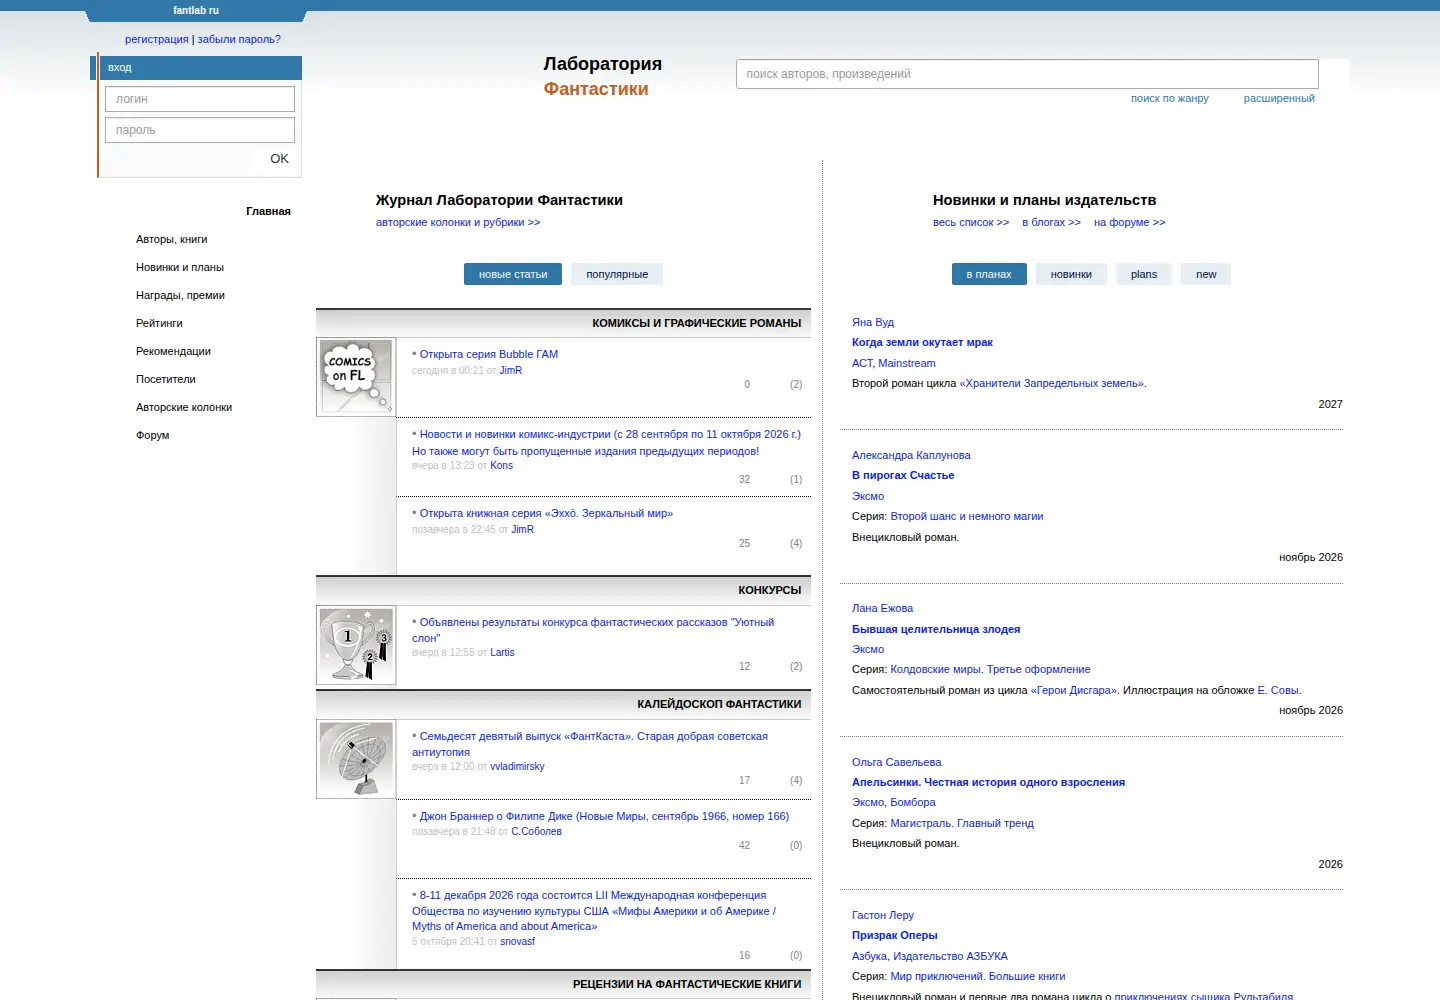The width and height of the screenshot is (1440, 1000).
Task: Focus the authors and works search box
Action: [x=1027, y=74]
